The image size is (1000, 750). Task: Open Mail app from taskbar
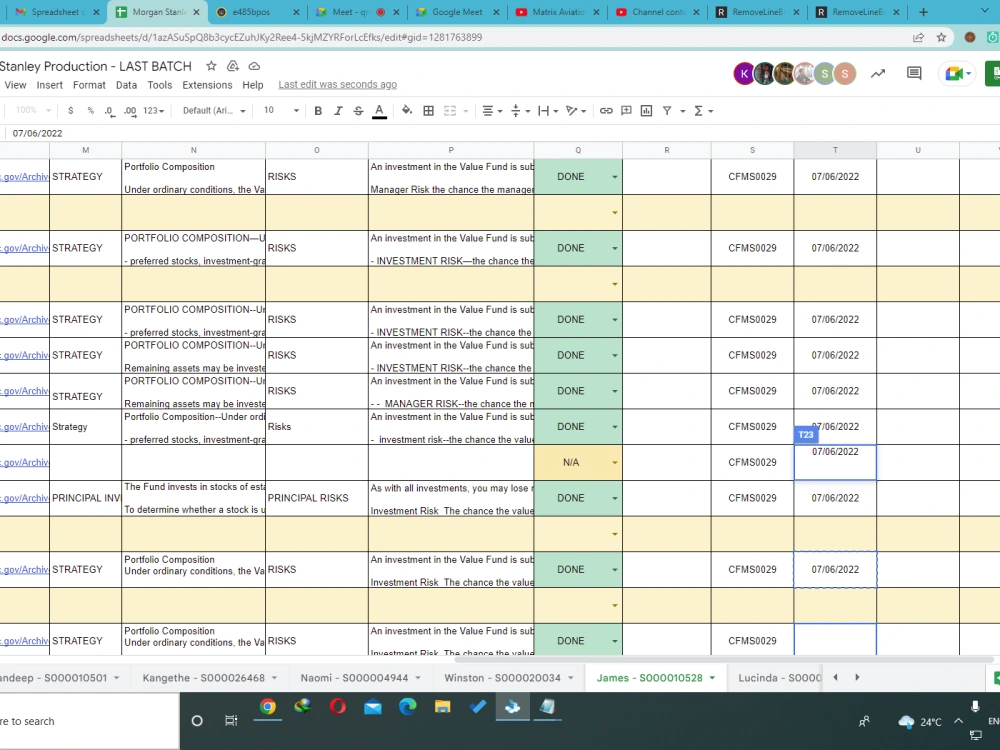372,707
